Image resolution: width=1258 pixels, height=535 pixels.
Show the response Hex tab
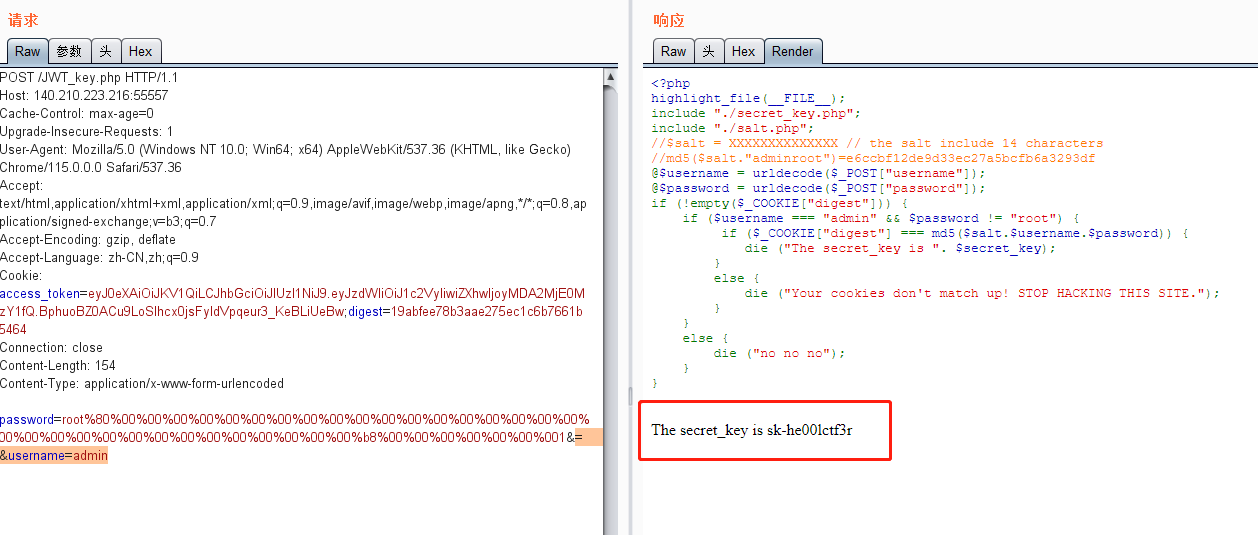[x=743, y=51]
